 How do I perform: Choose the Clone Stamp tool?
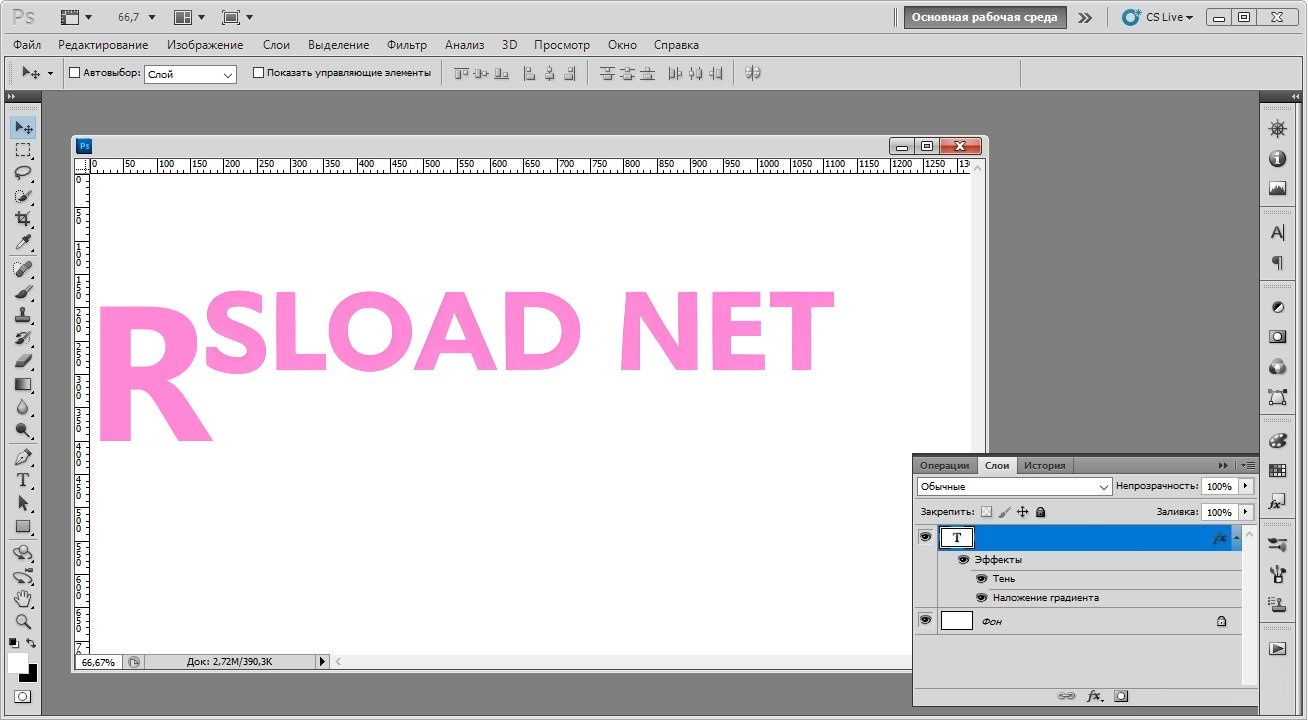coord(23,315)
